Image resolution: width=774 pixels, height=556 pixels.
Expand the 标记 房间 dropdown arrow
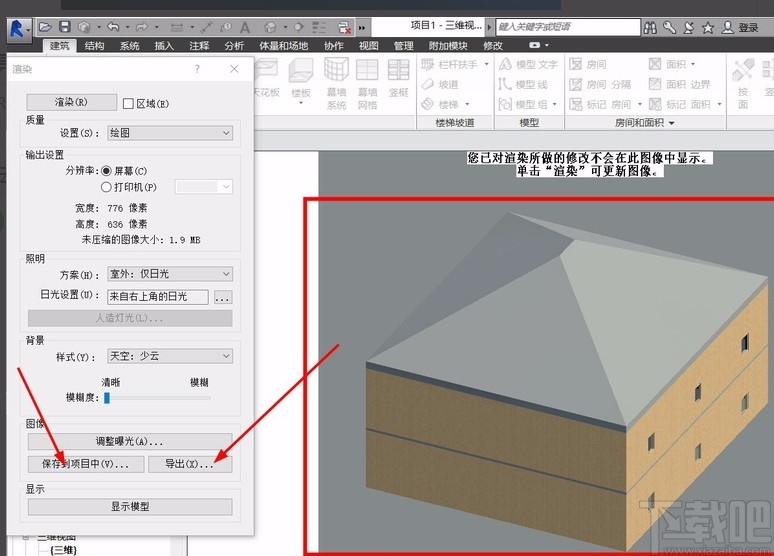640,104
